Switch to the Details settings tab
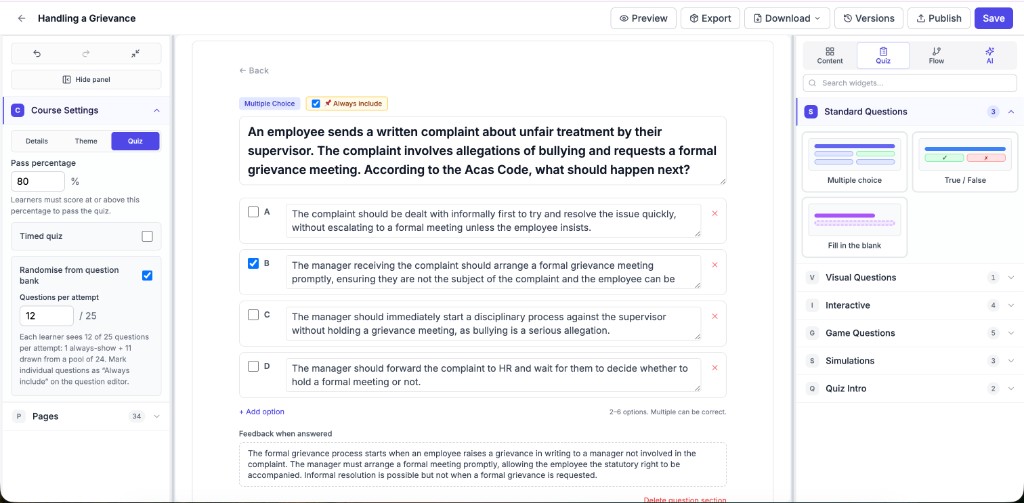Viewport: 1024px width, 503px height. (x=37, y=141)
